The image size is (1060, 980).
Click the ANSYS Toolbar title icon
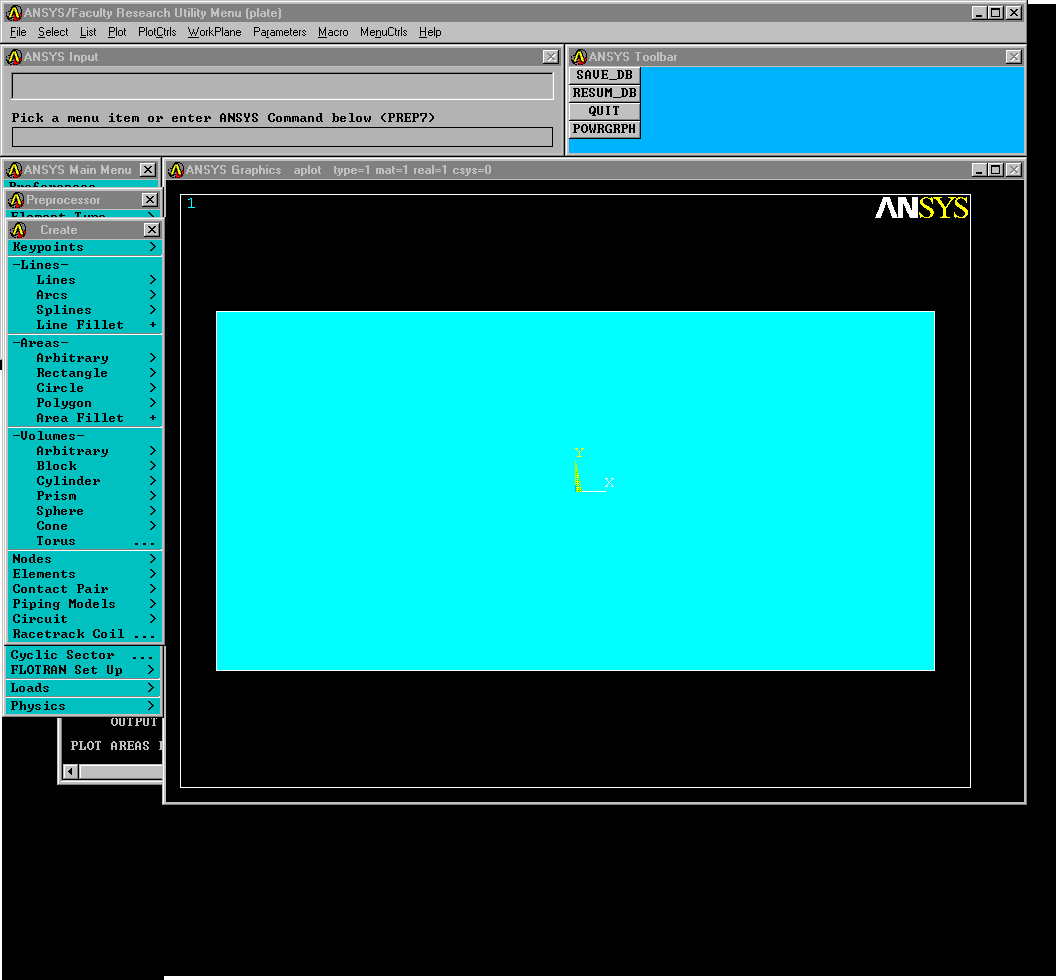click(x=579, y=57)
